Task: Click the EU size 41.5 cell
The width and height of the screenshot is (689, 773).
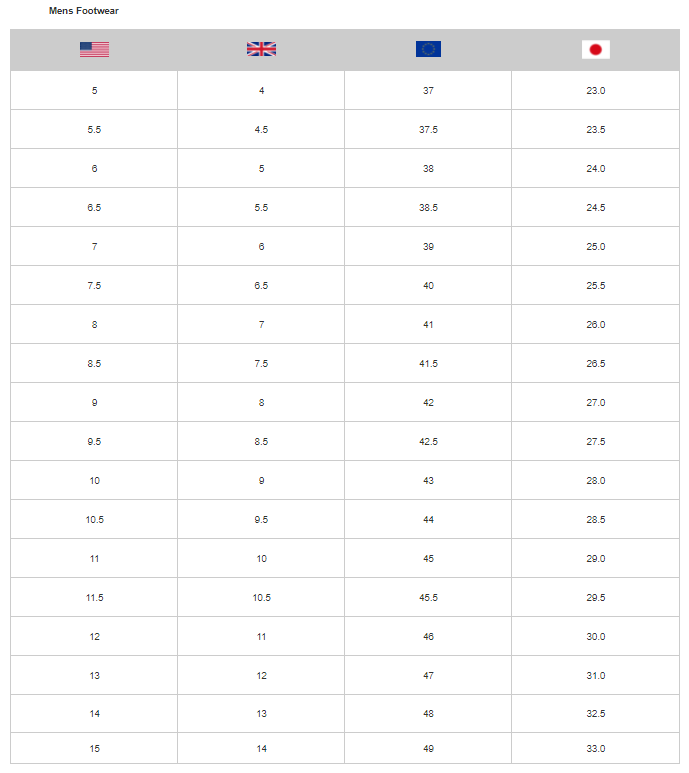Action: point(428,364)
